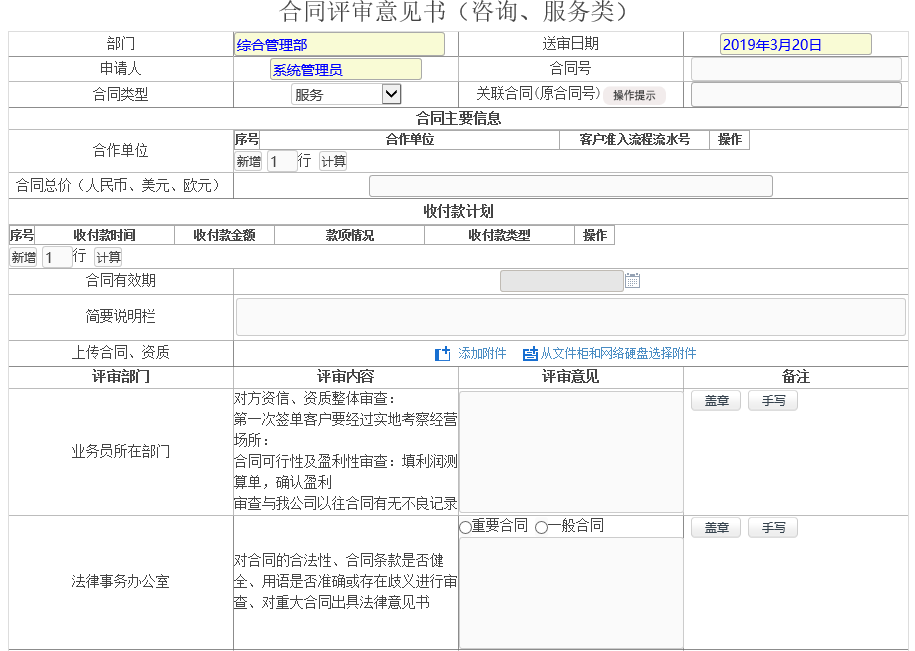Click 盖章 button for 业务员所在部门
Image resolution: width=915 pixels, height=651 pixels.
716,400
